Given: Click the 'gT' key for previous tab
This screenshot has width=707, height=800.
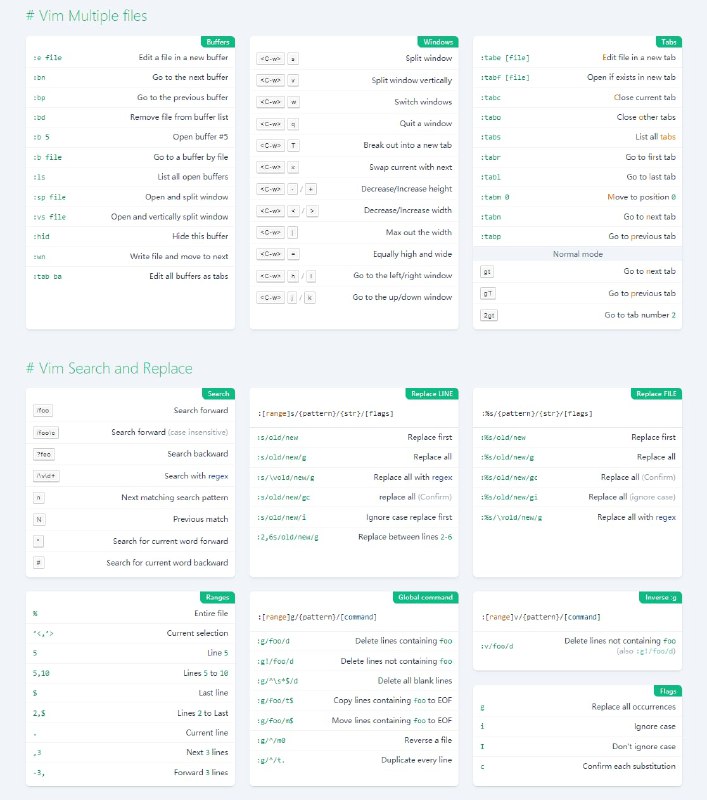Looking at the screenshot, I should point(488,293).
